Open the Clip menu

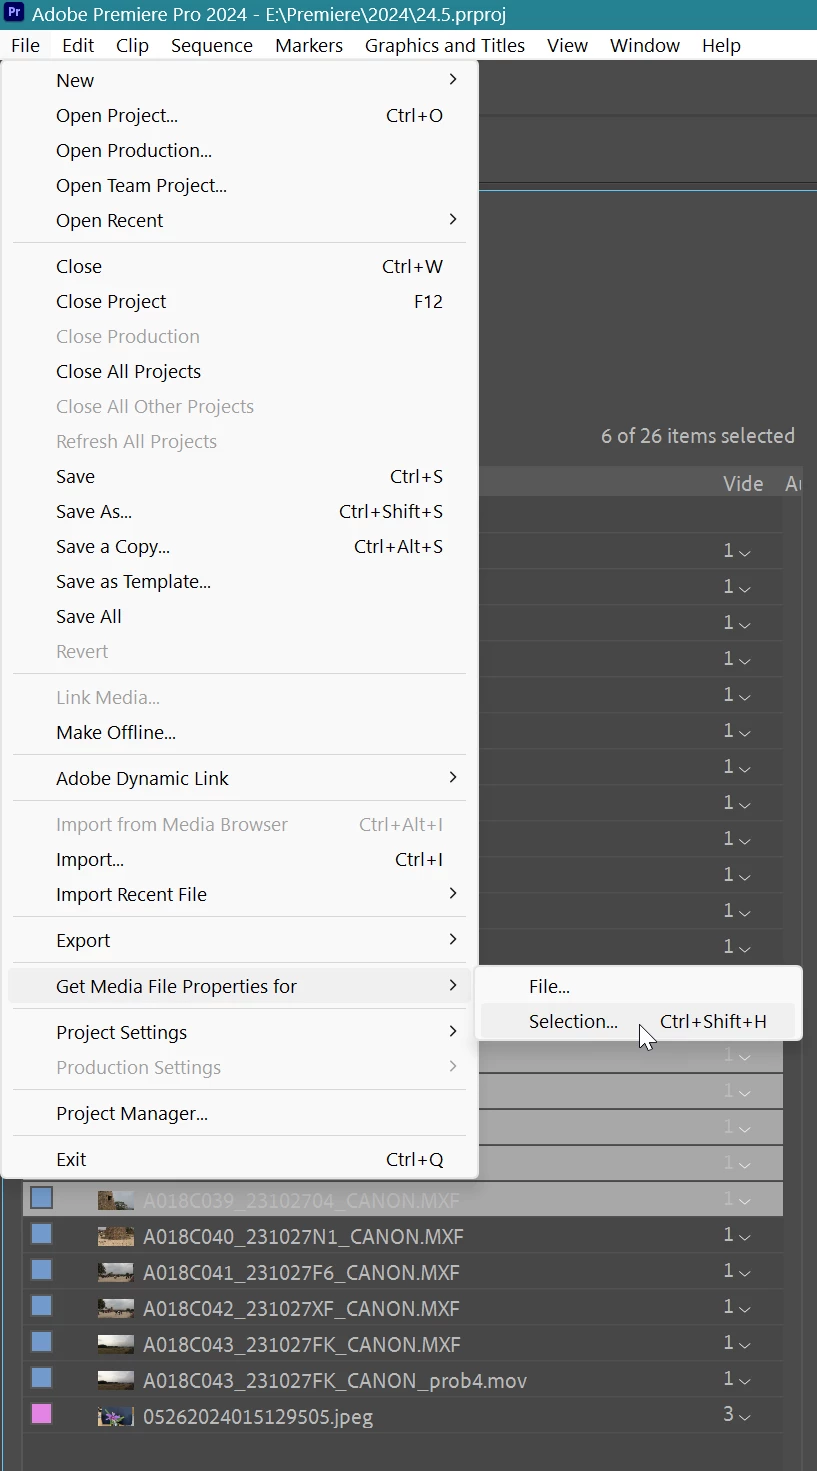[x=132, y=46]
